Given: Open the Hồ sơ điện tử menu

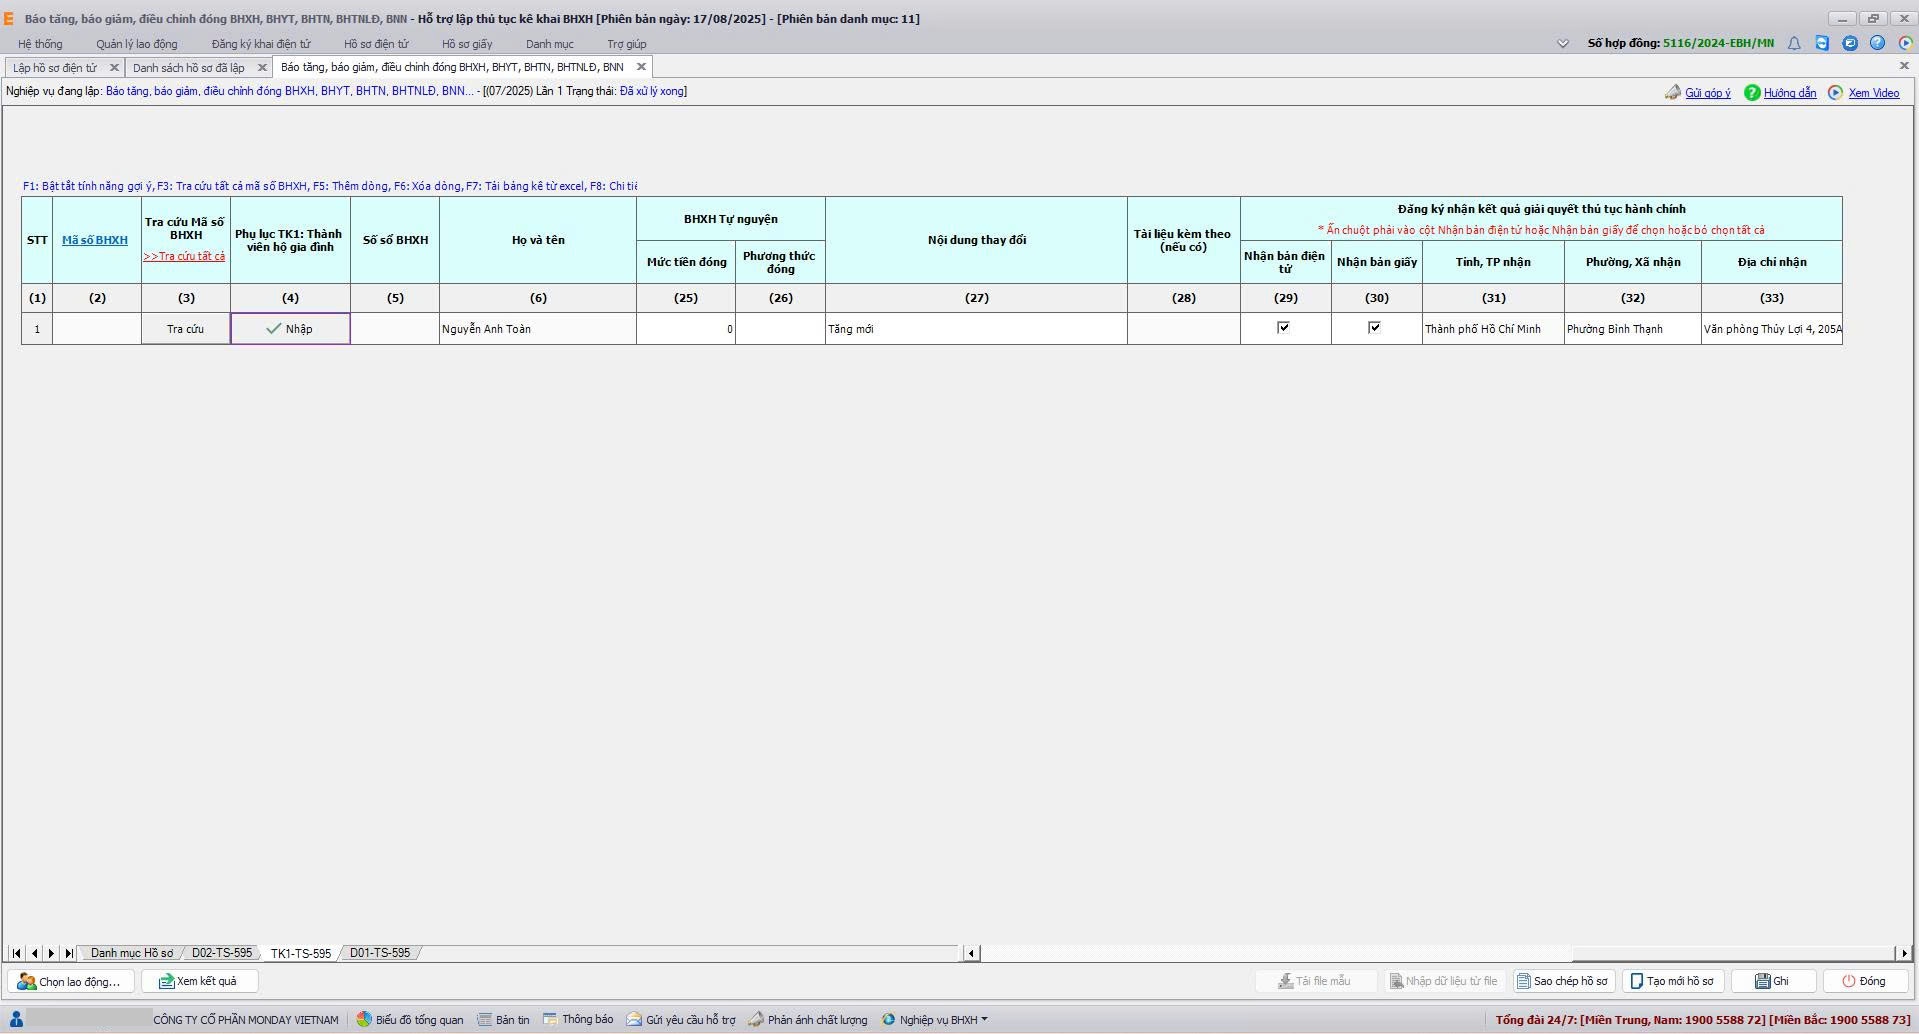Looking at the screenshot, I should coord(376,44).
